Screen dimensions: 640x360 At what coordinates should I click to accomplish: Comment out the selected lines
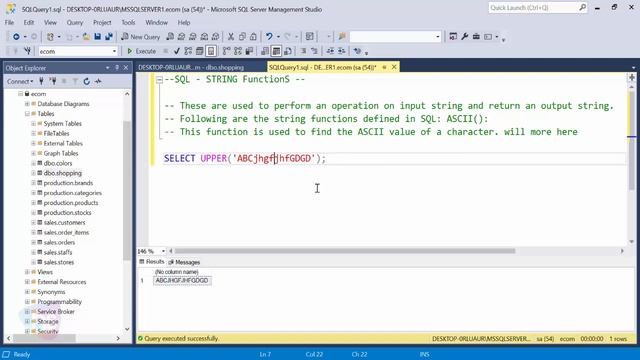click(303, 51)
